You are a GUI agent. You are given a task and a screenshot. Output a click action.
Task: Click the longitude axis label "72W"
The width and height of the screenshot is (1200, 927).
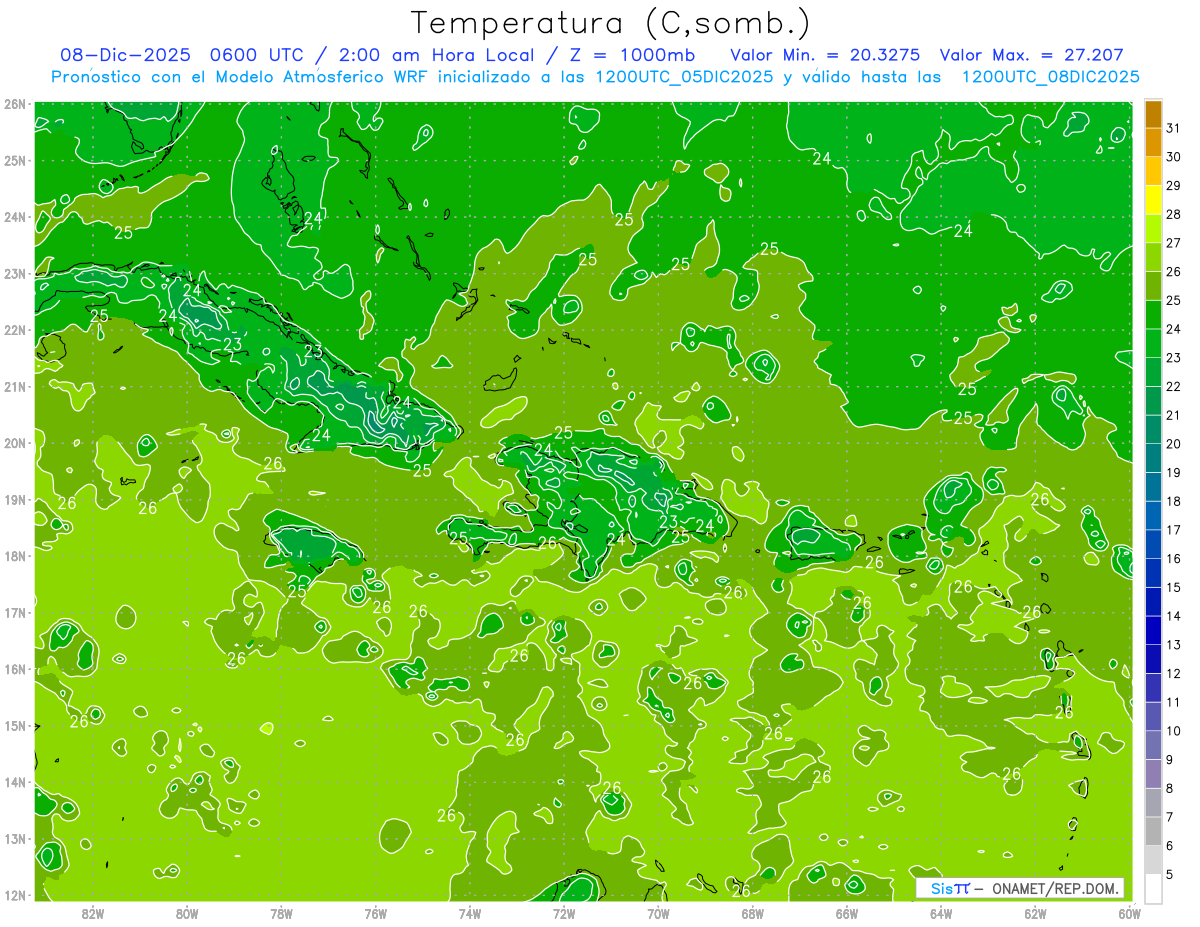tap(564, 913)
